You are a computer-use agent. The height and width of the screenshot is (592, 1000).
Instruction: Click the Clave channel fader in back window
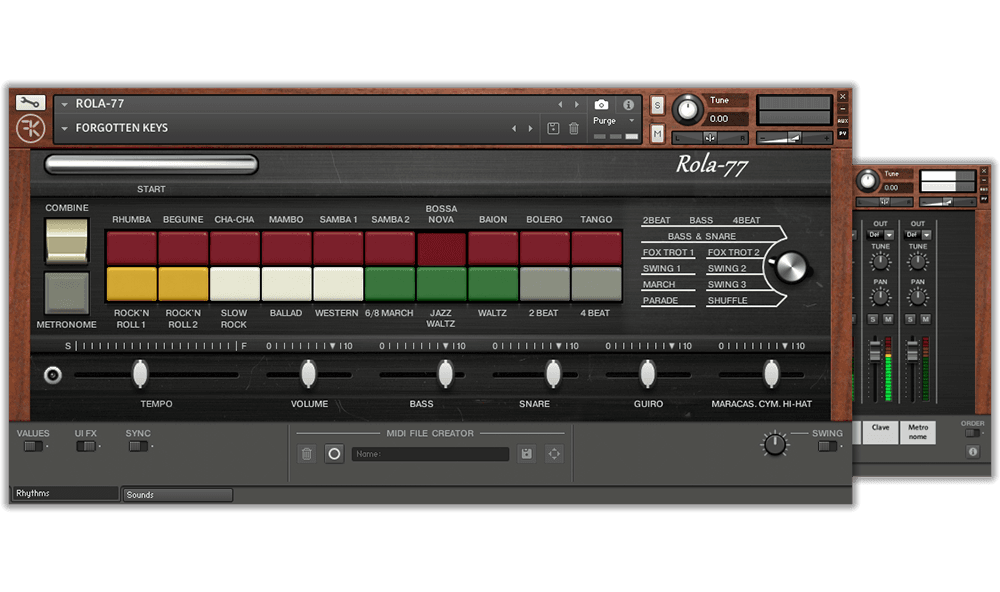click(875, 351)
